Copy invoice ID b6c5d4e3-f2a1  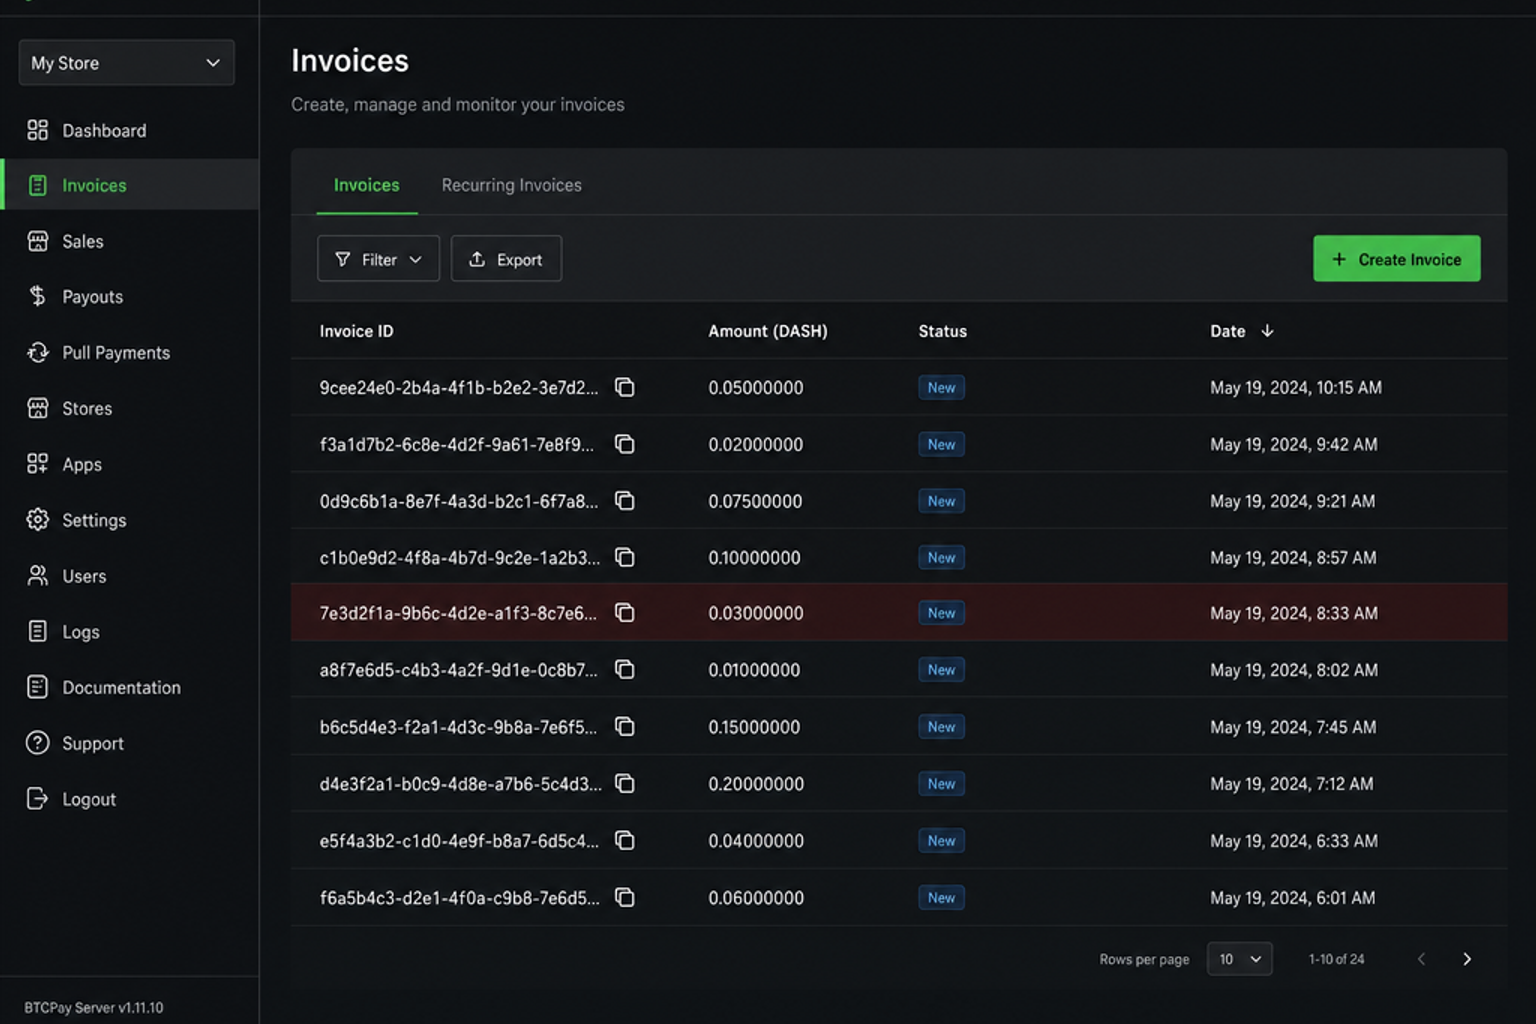625,727
